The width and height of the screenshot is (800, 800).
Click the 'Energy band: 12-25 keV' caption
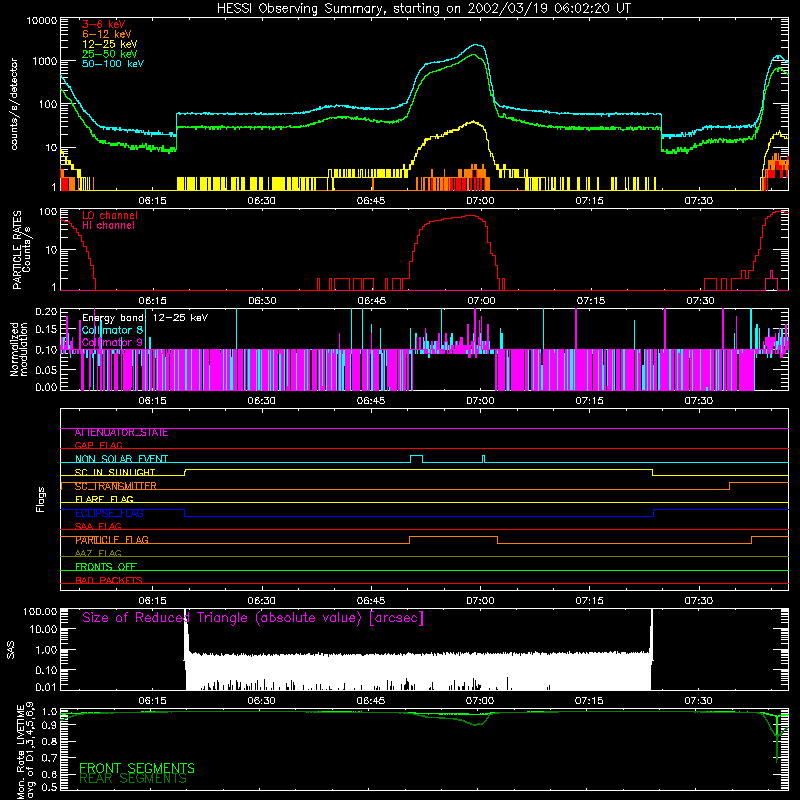pyautogui.click(x=145, y=318)
